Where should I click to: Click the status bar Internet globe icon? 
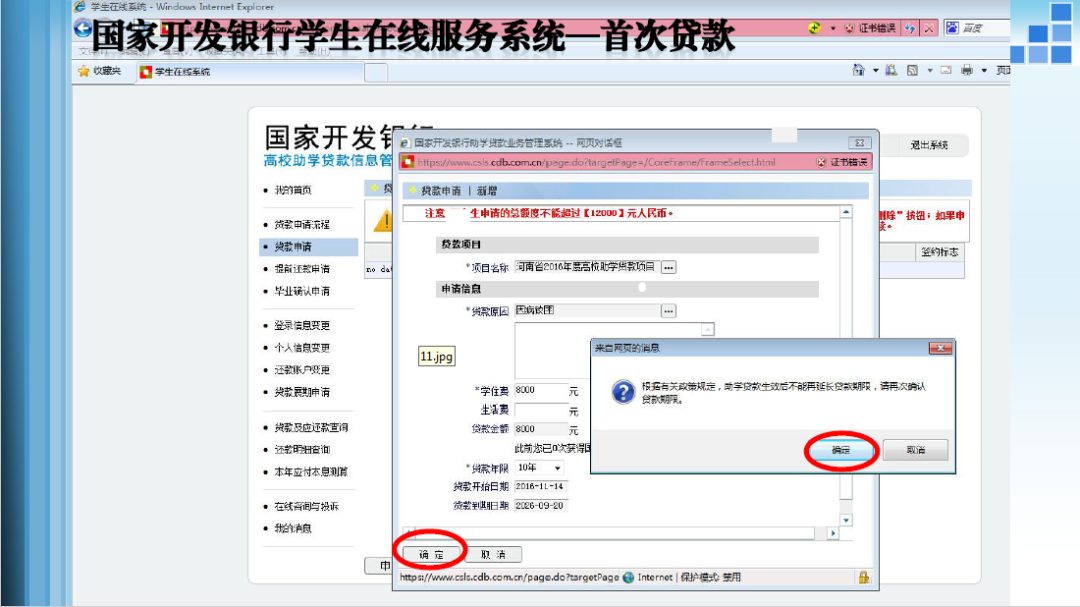pos(628,577)
